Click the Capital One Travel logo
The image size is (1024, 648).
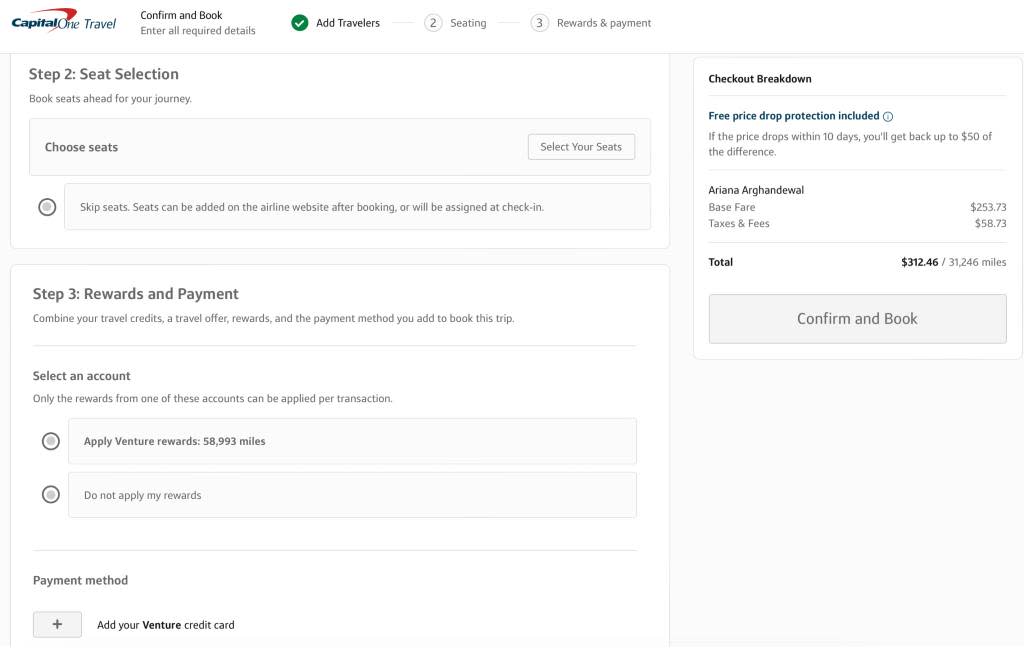64,23
